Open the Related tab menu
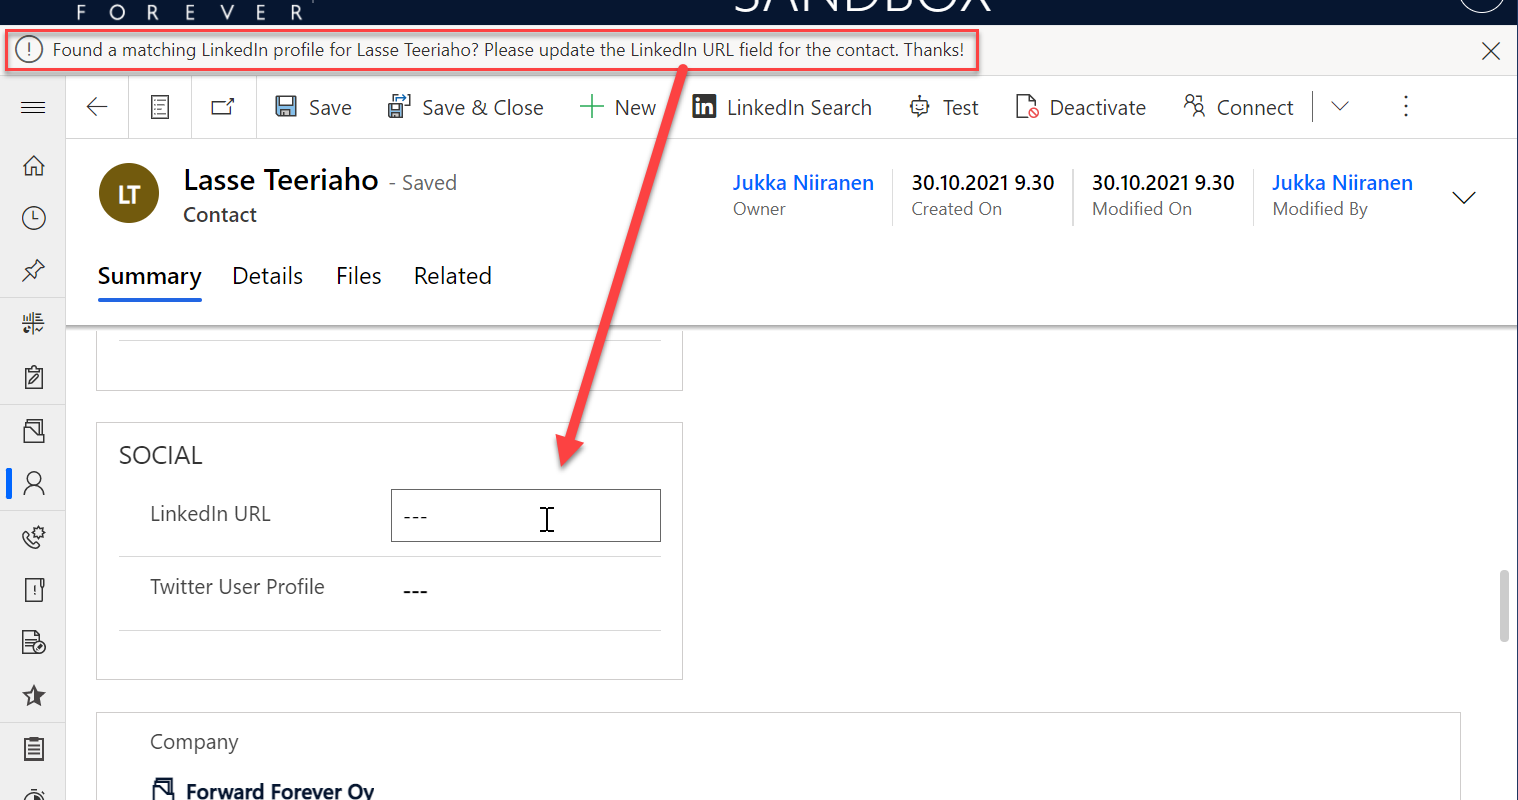The image size is (1518, 800). click(x=453, y=276)
